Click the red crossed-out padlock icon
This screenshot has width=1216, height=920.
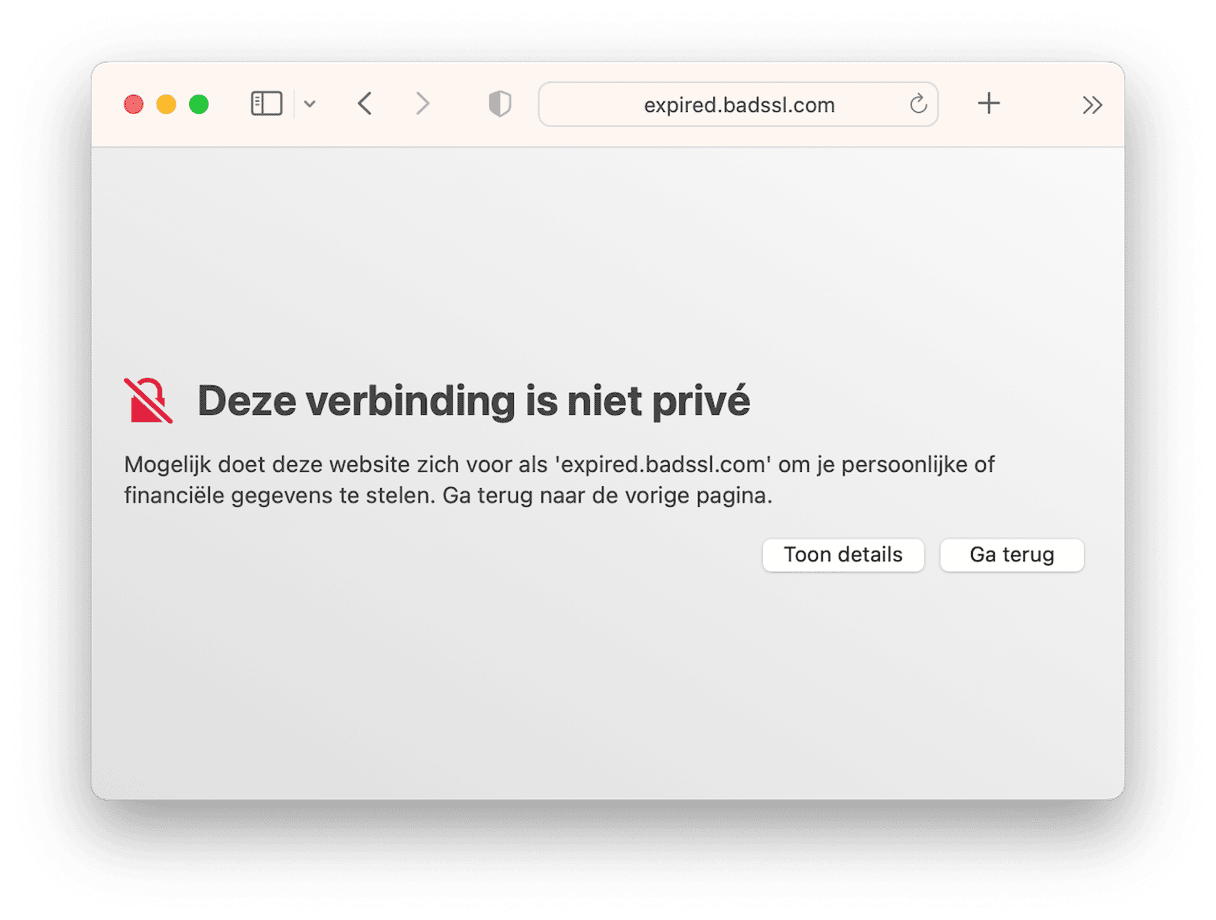(148, 401)
